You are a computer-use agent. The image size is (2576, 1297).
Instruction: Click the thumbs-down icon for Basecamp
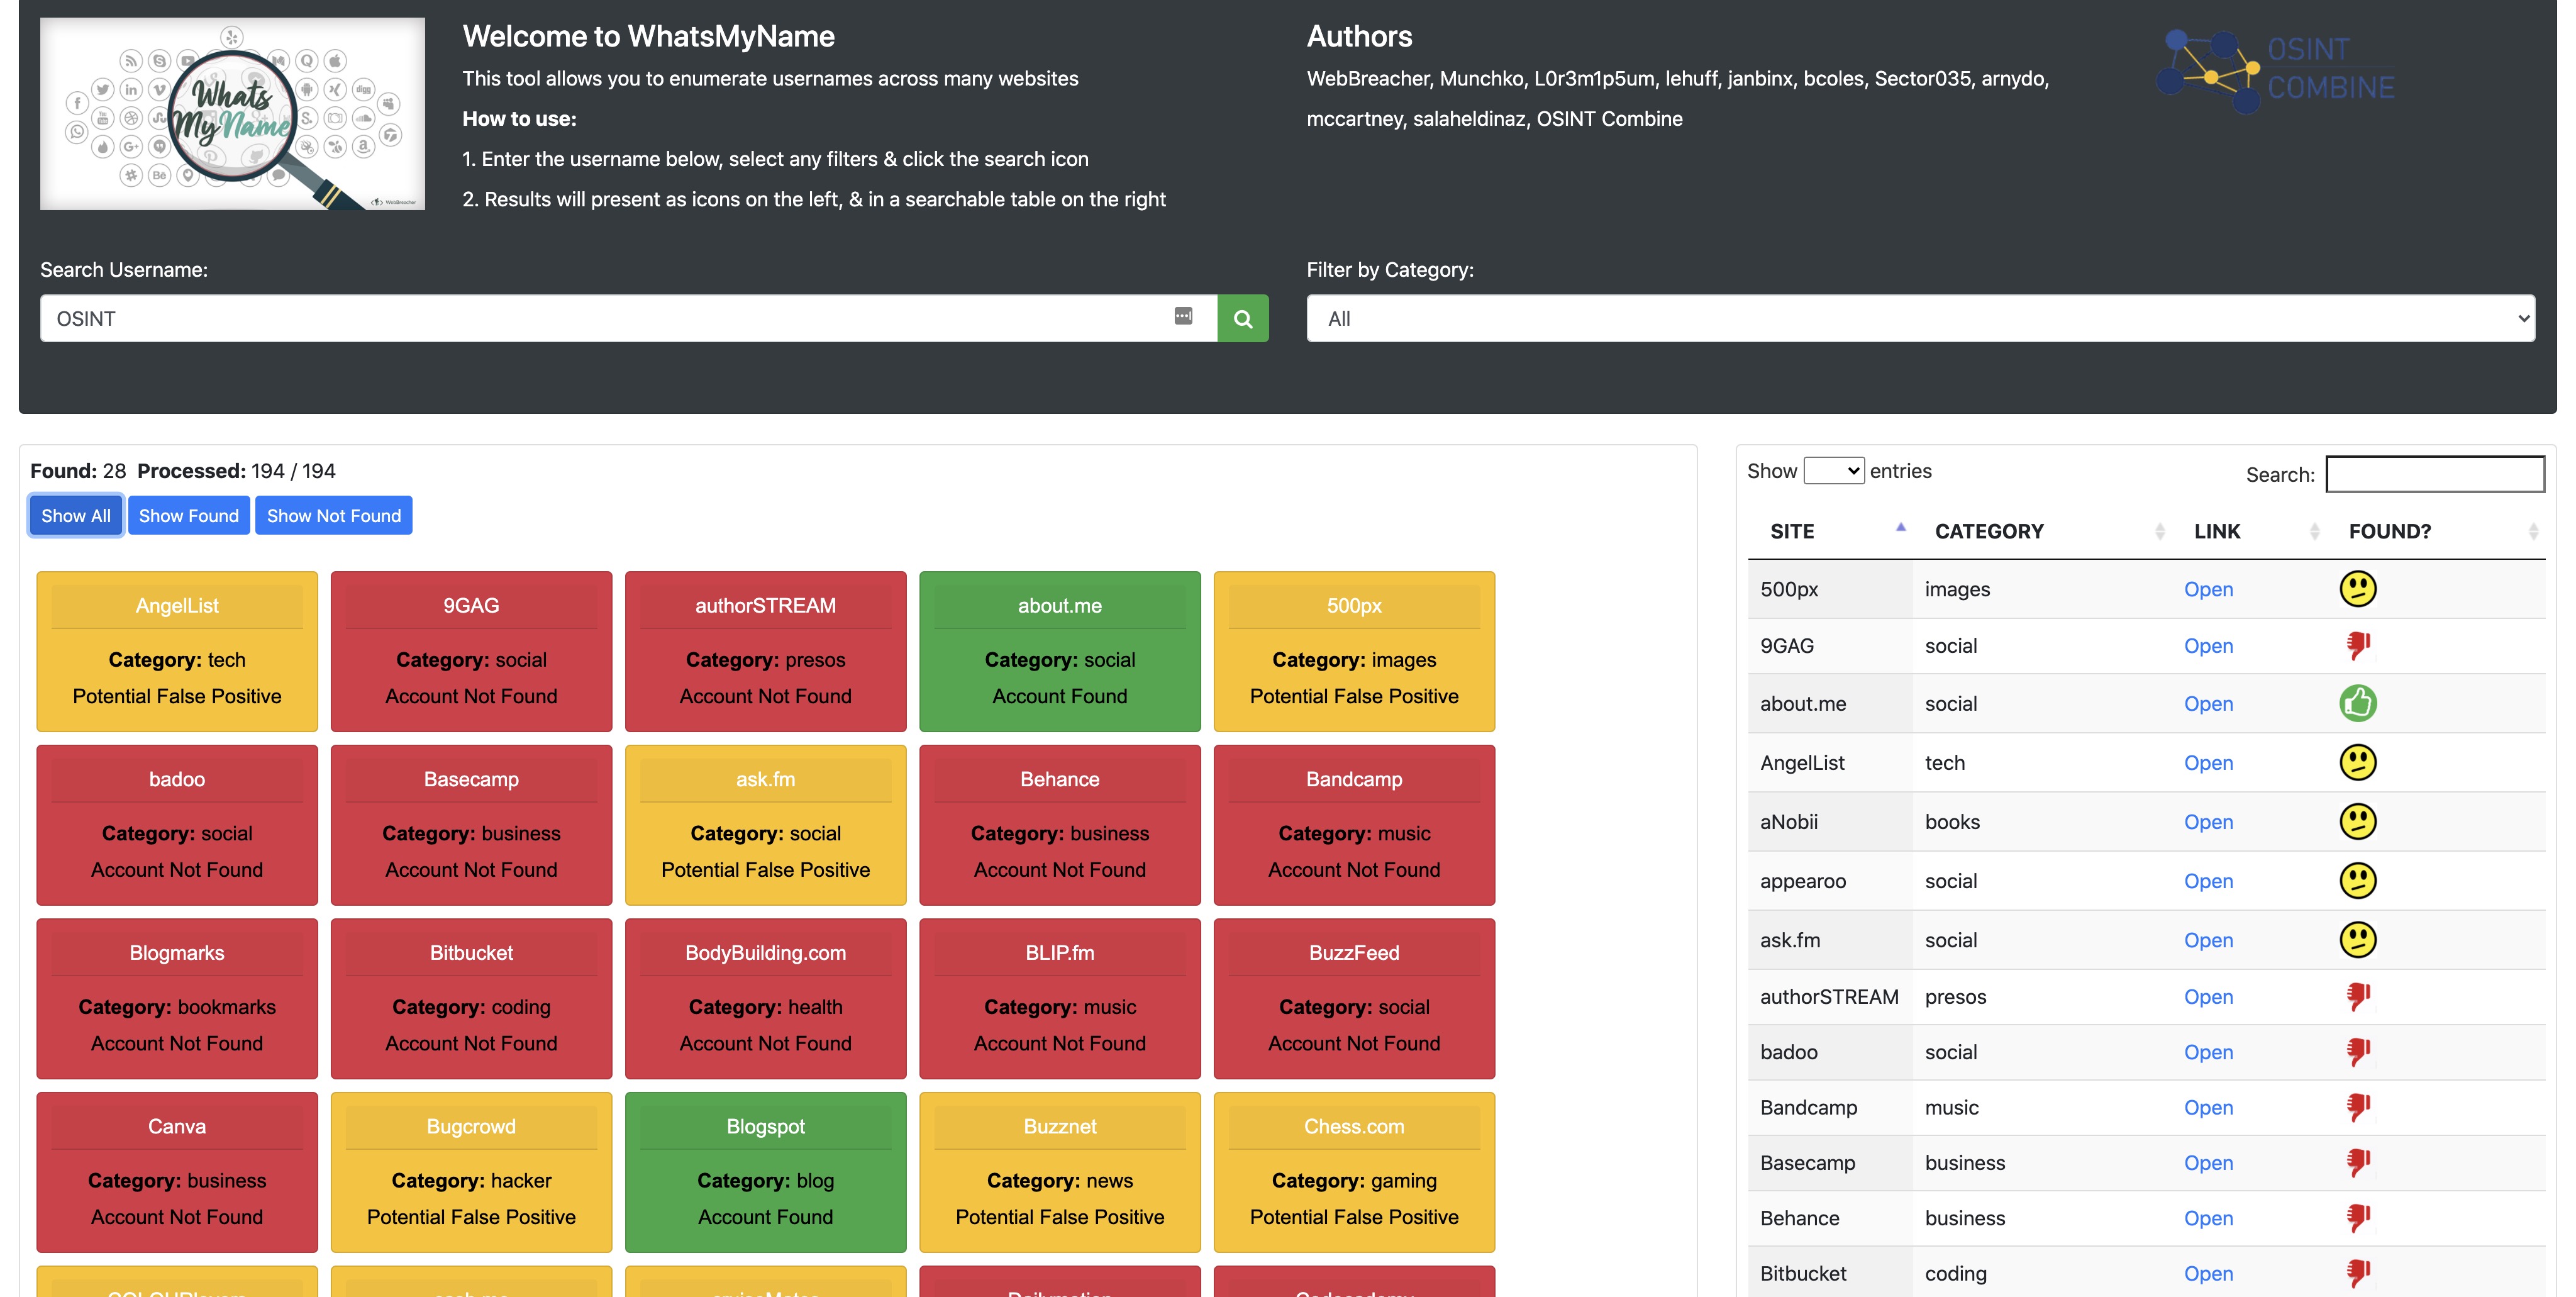2358,1162
